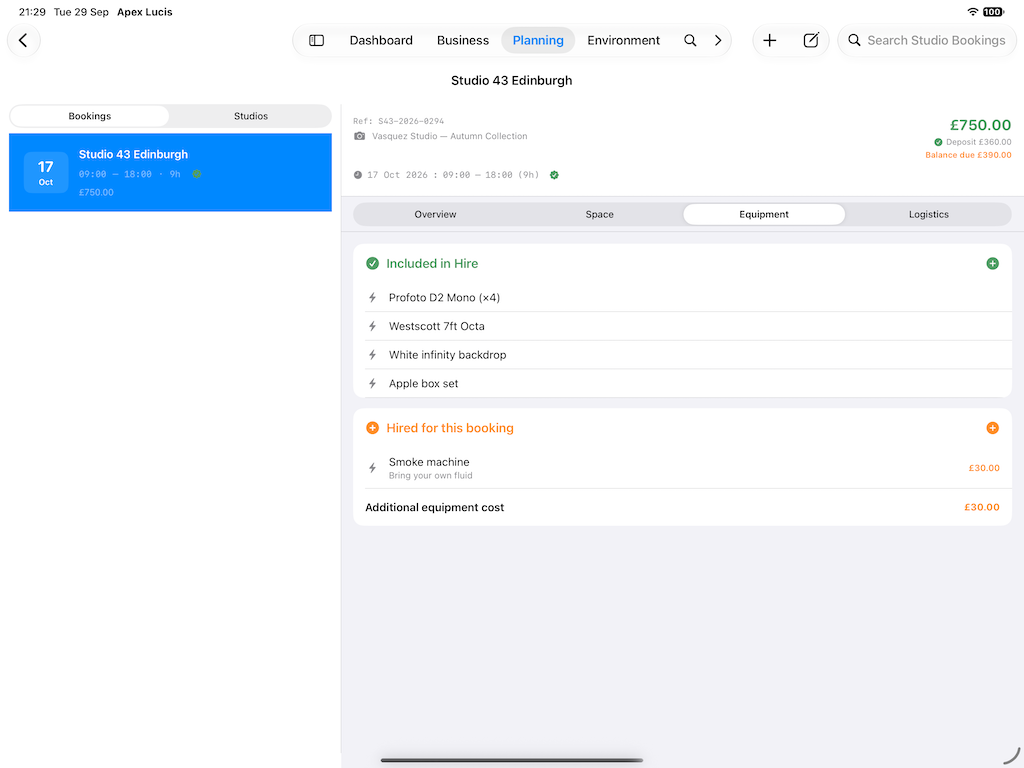This screenshot has width=1024, height=768.
Task: Tap the camera icon beside Vasquez Studio
Action: 359,136
